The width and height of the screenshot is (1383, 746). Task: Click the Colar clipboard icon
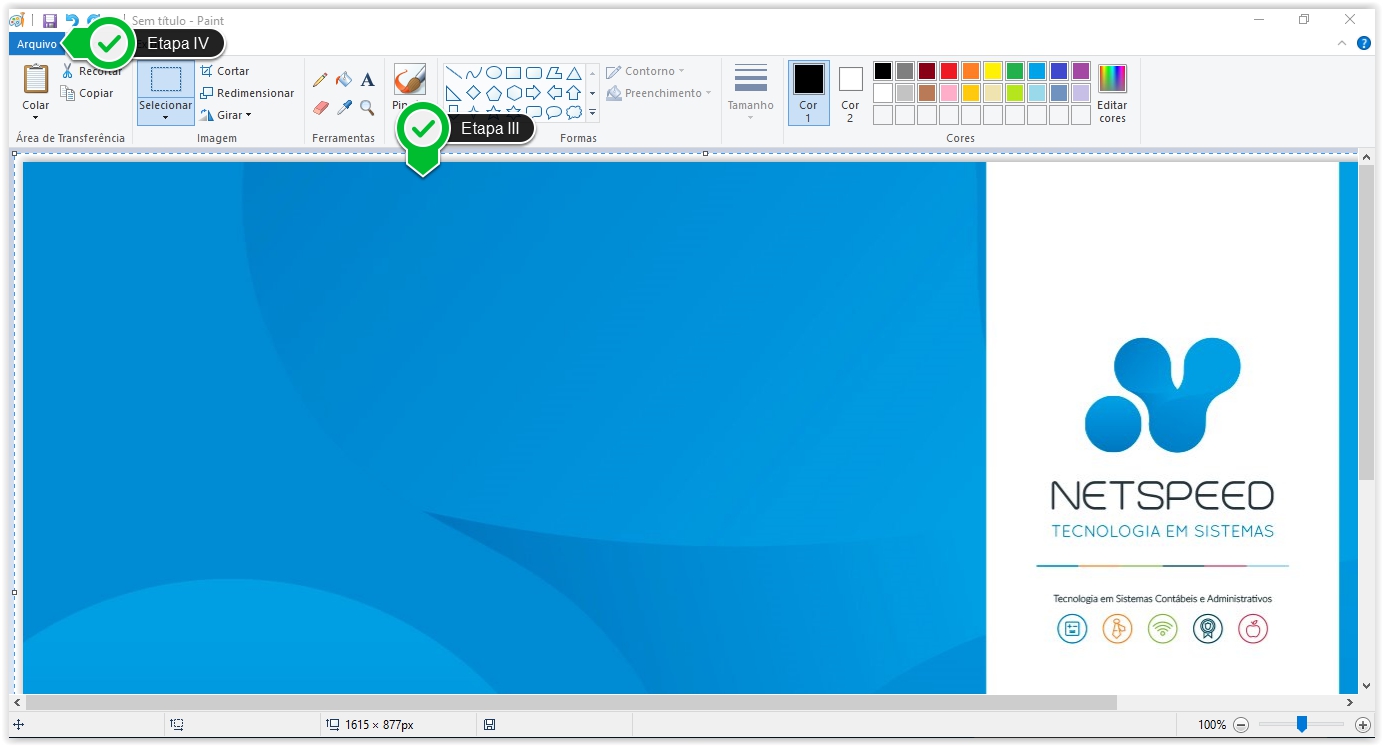[x=36, y=79]
